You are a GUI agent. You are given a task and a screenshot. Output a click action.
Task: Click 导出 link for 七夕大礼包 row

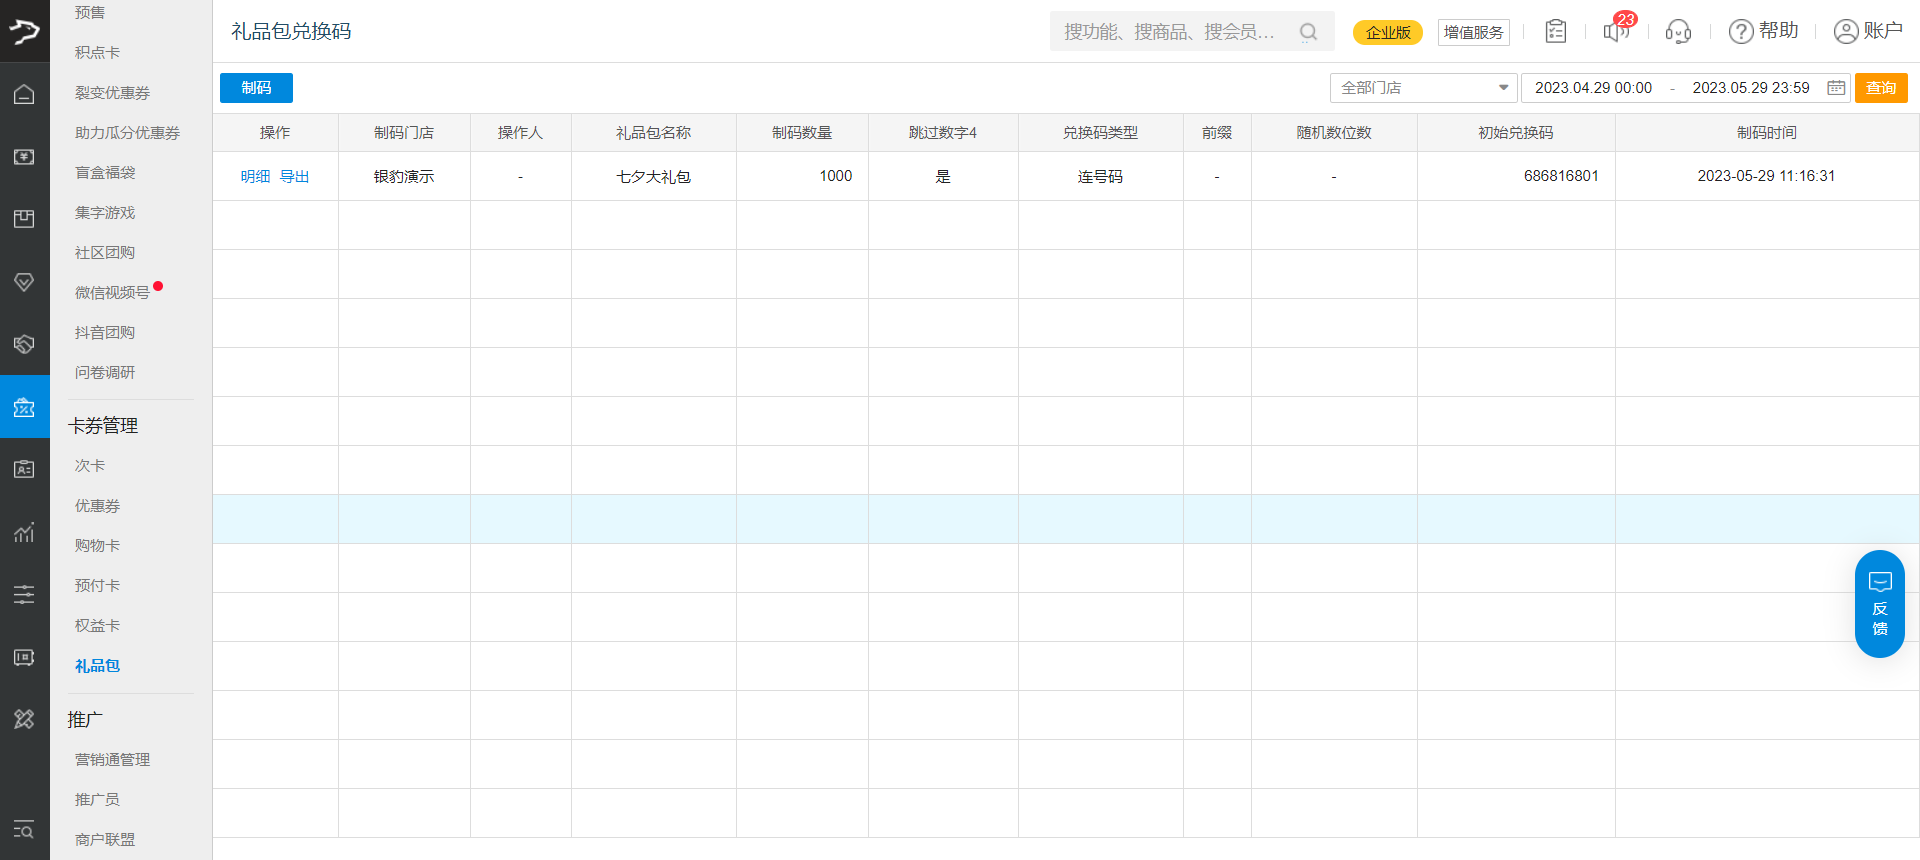(x=294, y=176)
